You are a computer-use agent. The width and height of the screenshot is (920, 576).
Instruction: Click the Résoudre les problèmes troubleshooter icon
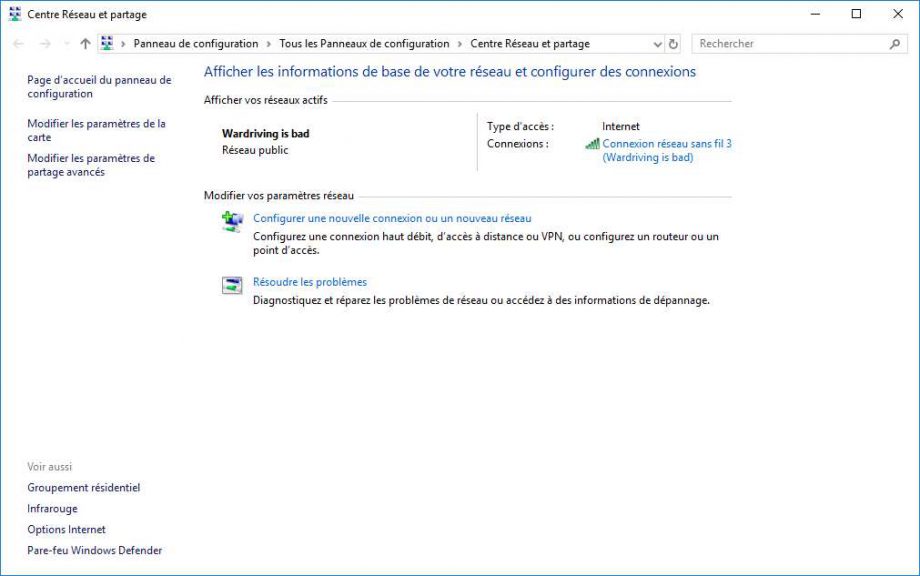pyautogui.click(x=232, y=286)
